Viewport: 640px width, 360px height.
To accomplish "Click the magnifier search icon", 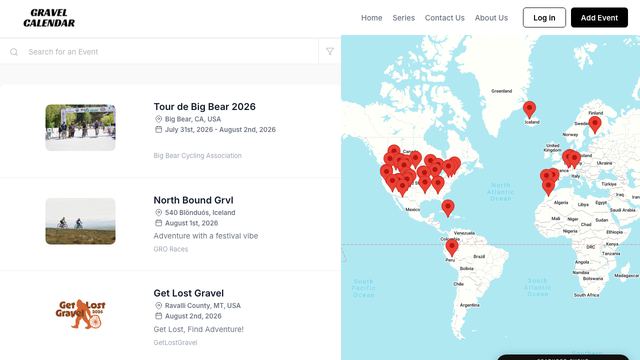I will pyautogui.click(x=14, y=52).
